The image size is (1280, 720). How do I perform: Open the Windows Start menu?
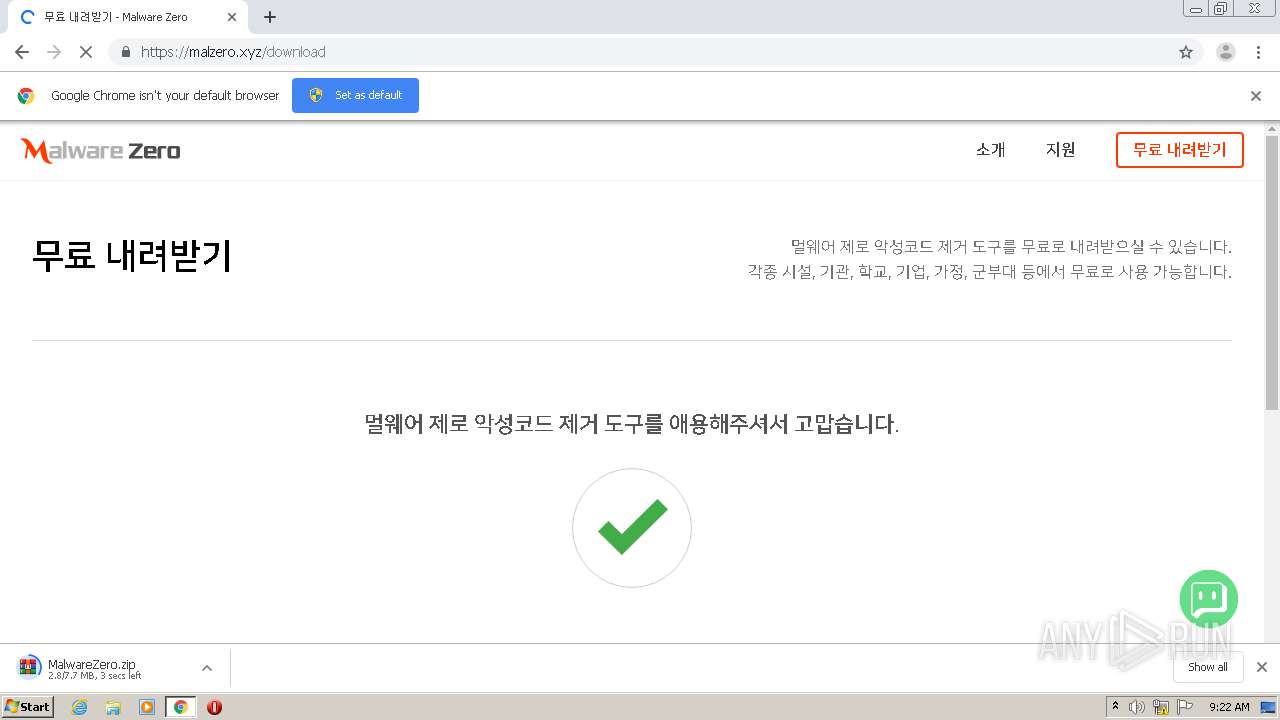click(x=28, y=707)
